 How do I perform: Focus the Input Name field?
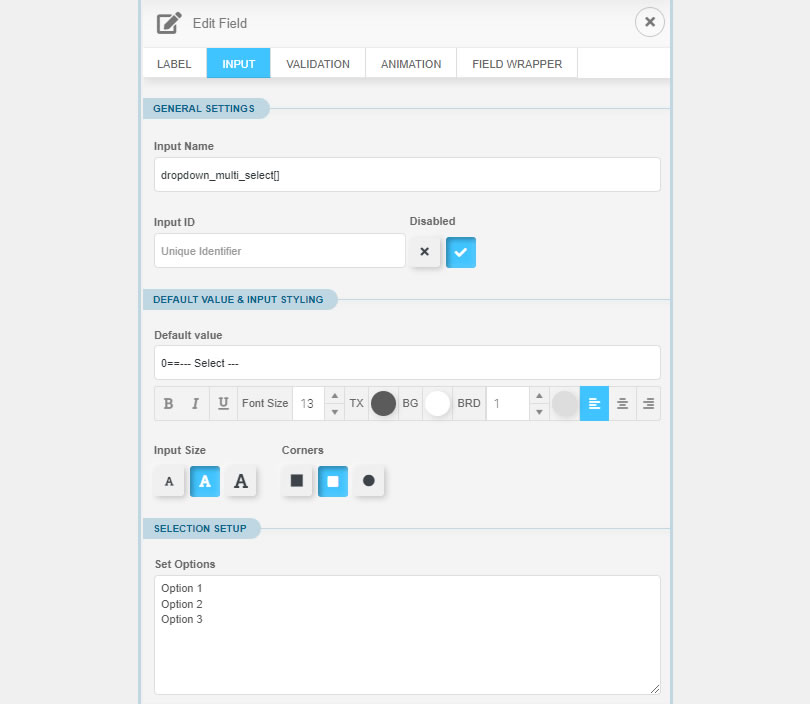click(407, 175)
